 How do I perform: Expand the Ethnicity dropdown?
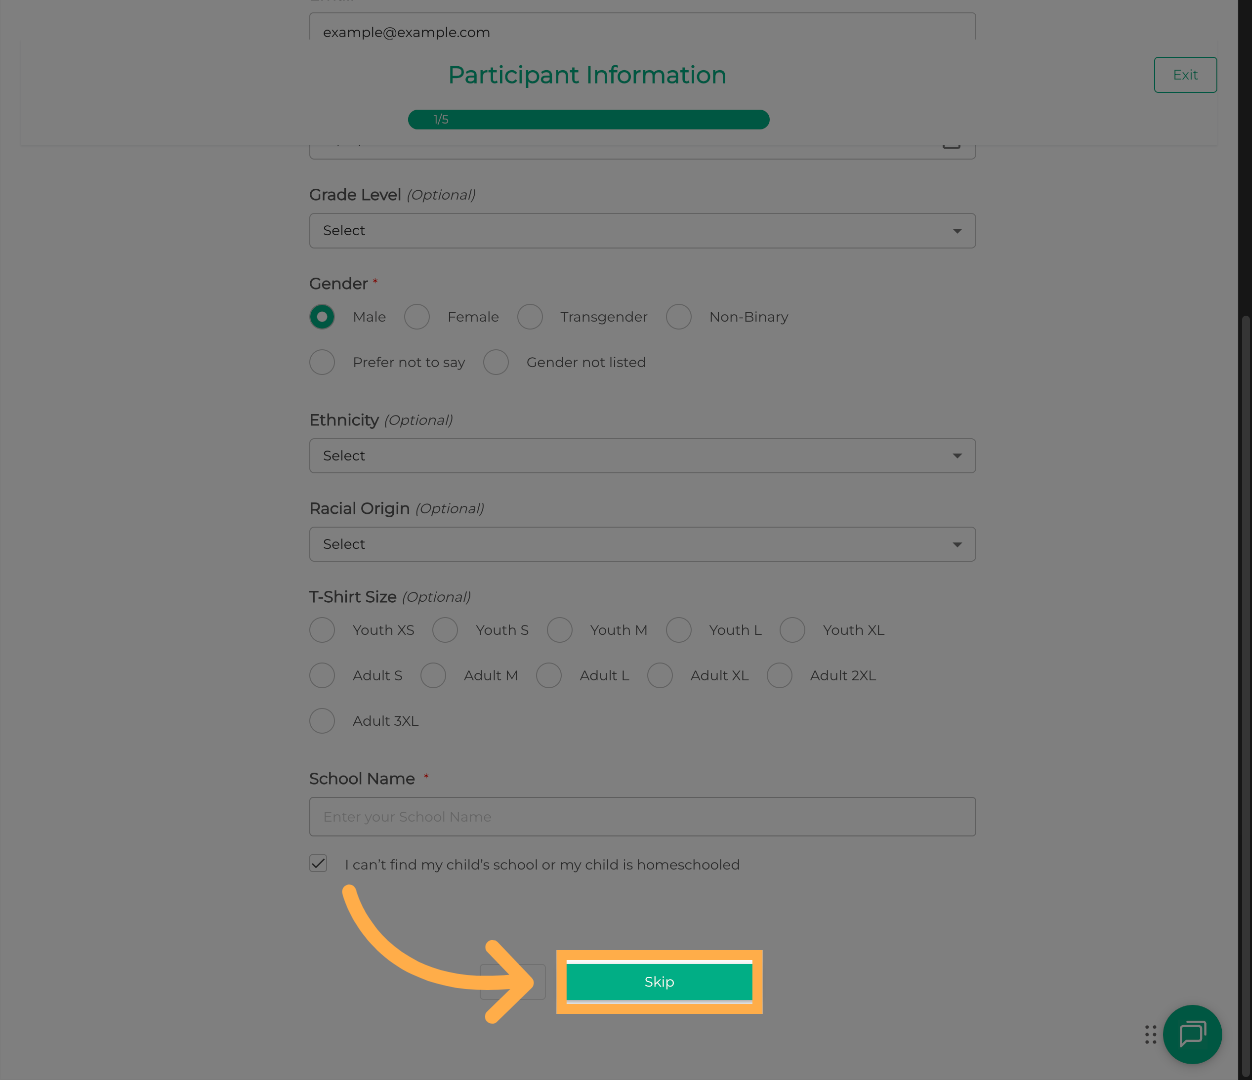click(x=642, y=456)
